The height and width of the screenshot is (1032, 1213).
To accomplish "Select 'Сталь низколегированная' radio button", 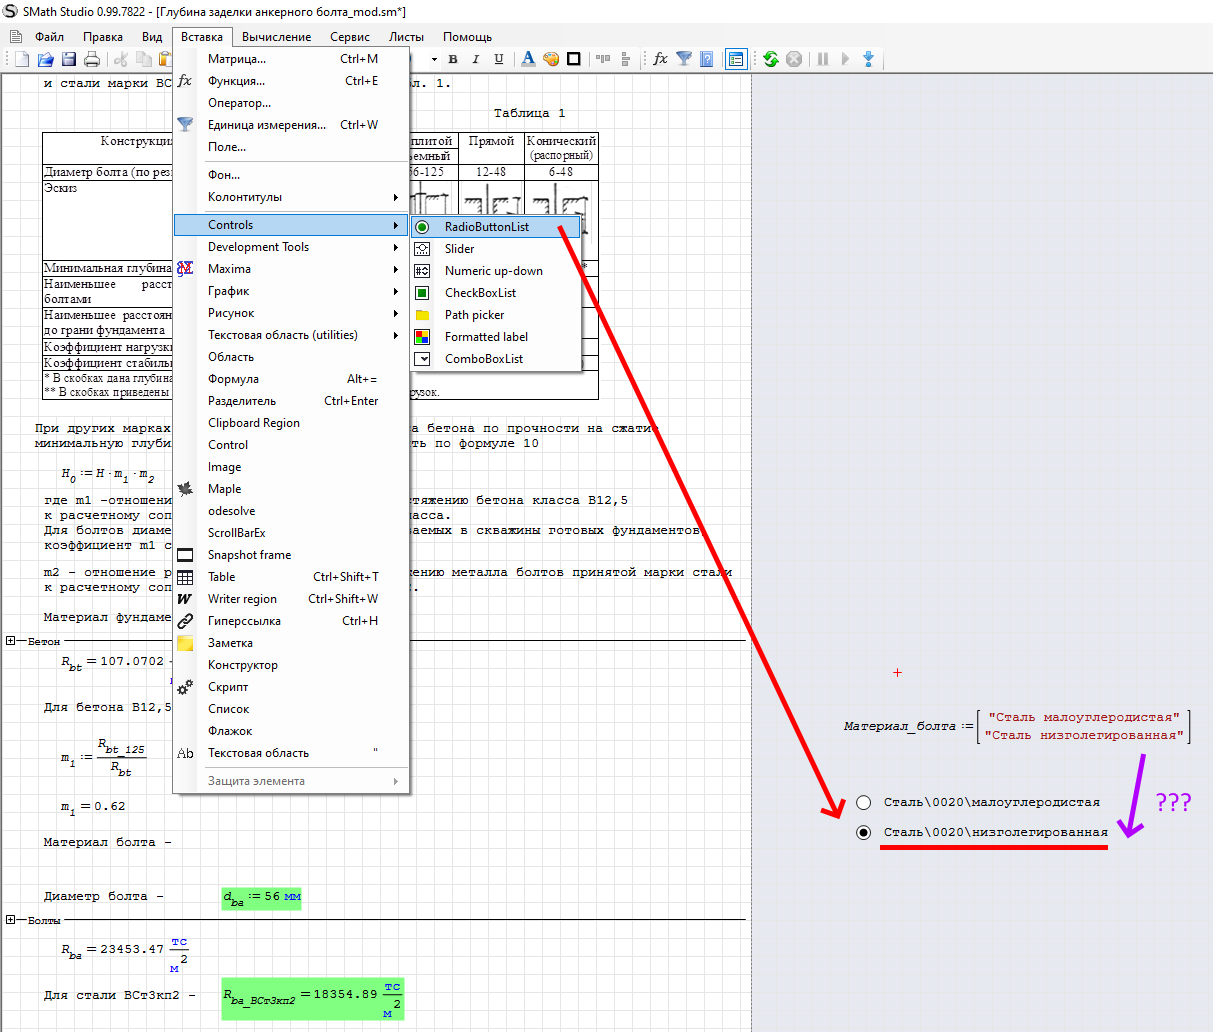I will coord(864,832).
